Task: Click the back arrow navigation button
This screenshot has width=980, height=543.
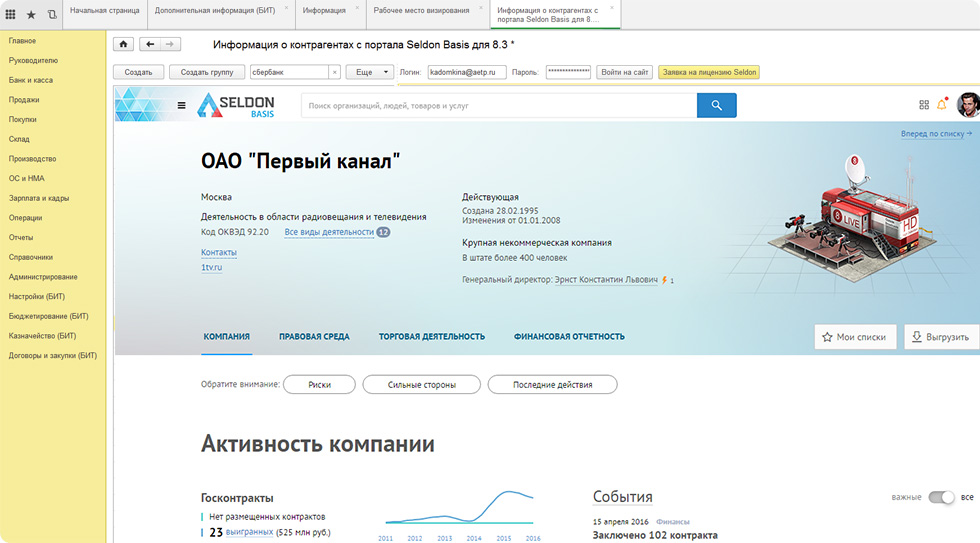Action: [150, 44]
